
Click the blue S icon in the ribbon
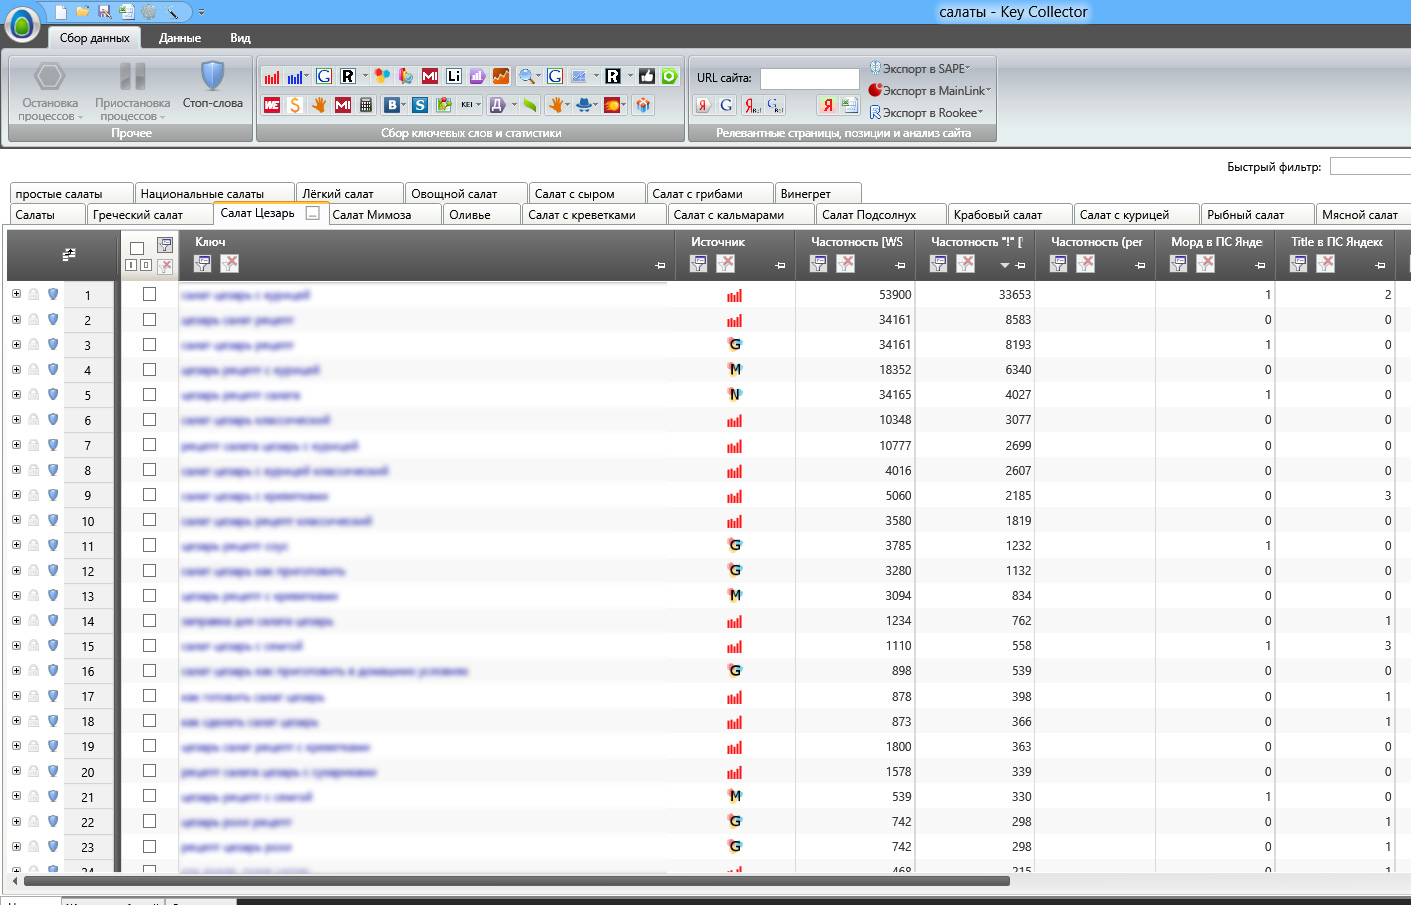coord(420,105)
